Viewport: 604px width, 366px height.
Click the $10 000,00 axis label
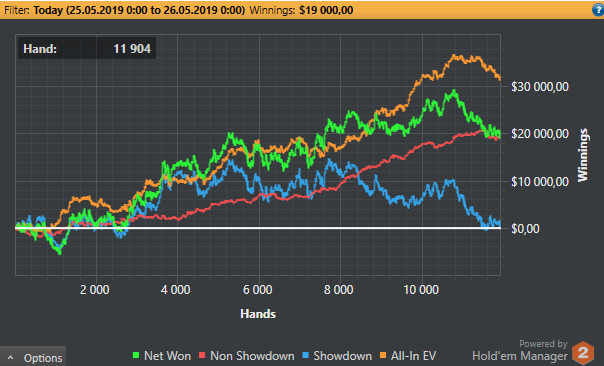[540, 181]
